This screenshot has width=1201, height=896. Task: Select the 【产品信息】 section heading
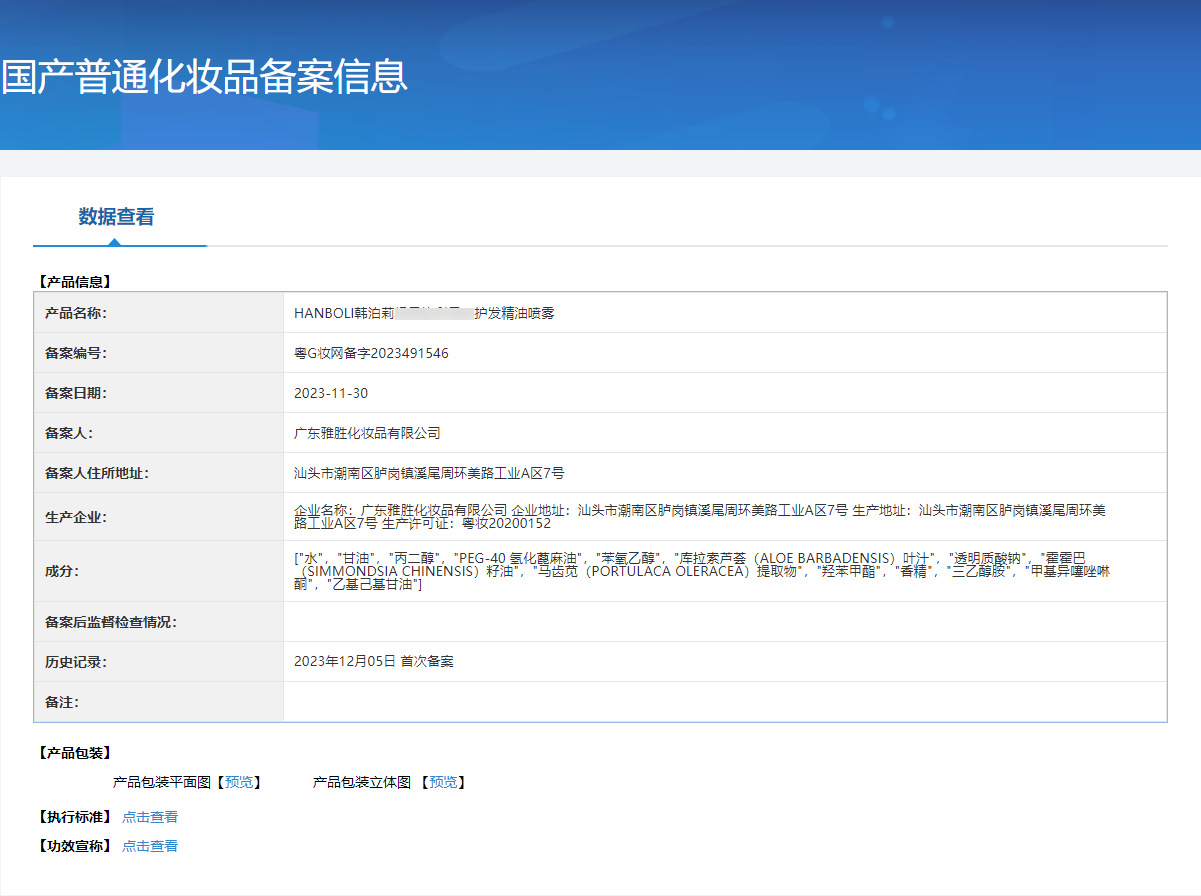(74, 282)
